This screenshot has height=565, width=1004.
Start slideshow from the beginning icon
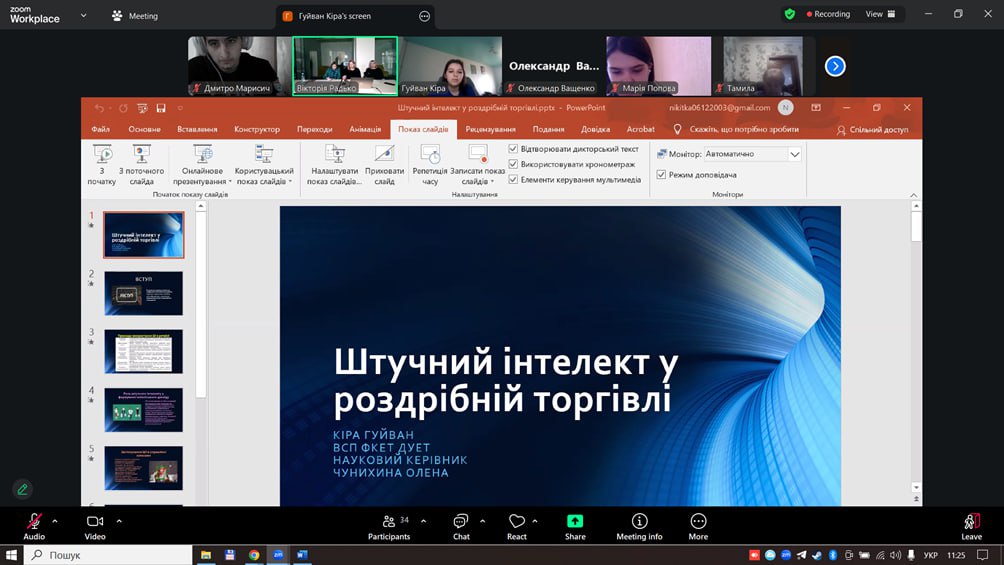(102, 155)
